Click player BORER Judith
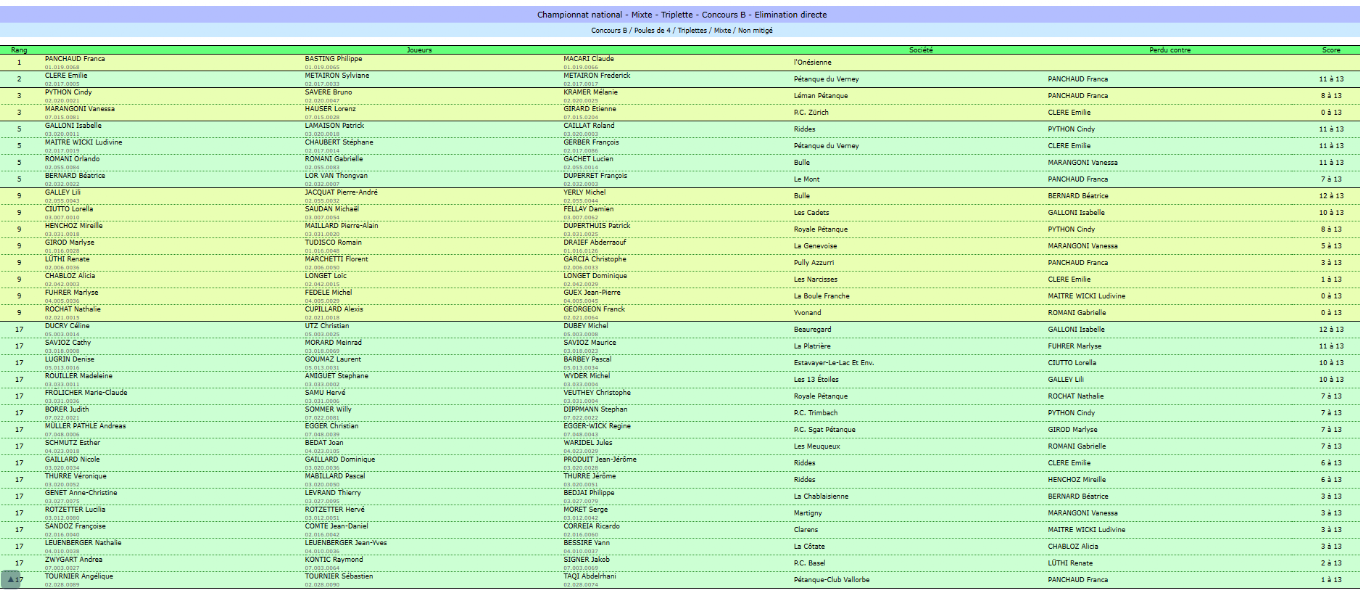This screenshot has height=590, width=1360. (67, 409)
